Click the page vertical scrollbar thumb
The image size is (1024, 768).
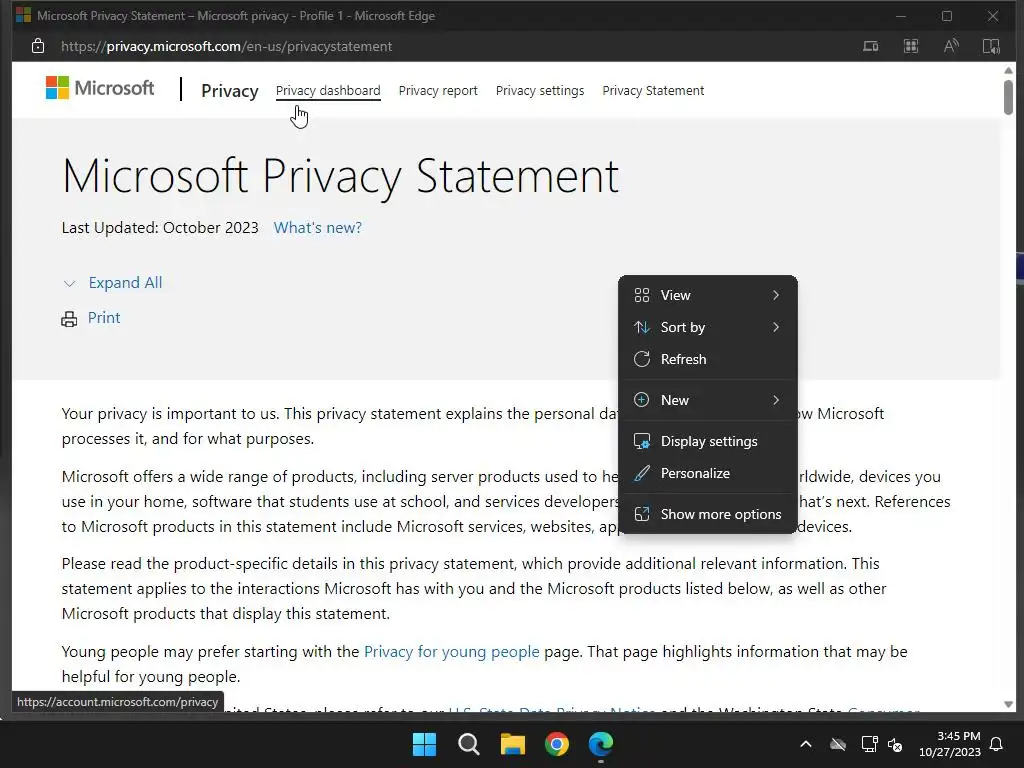[1008, 96]
